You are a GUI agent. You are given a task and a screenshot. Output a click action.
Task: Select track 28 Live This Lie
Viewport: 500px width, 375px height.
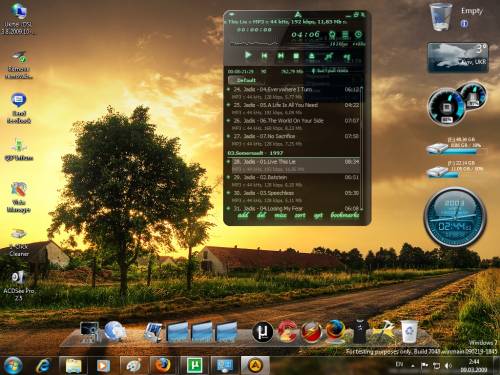(294, 165)
